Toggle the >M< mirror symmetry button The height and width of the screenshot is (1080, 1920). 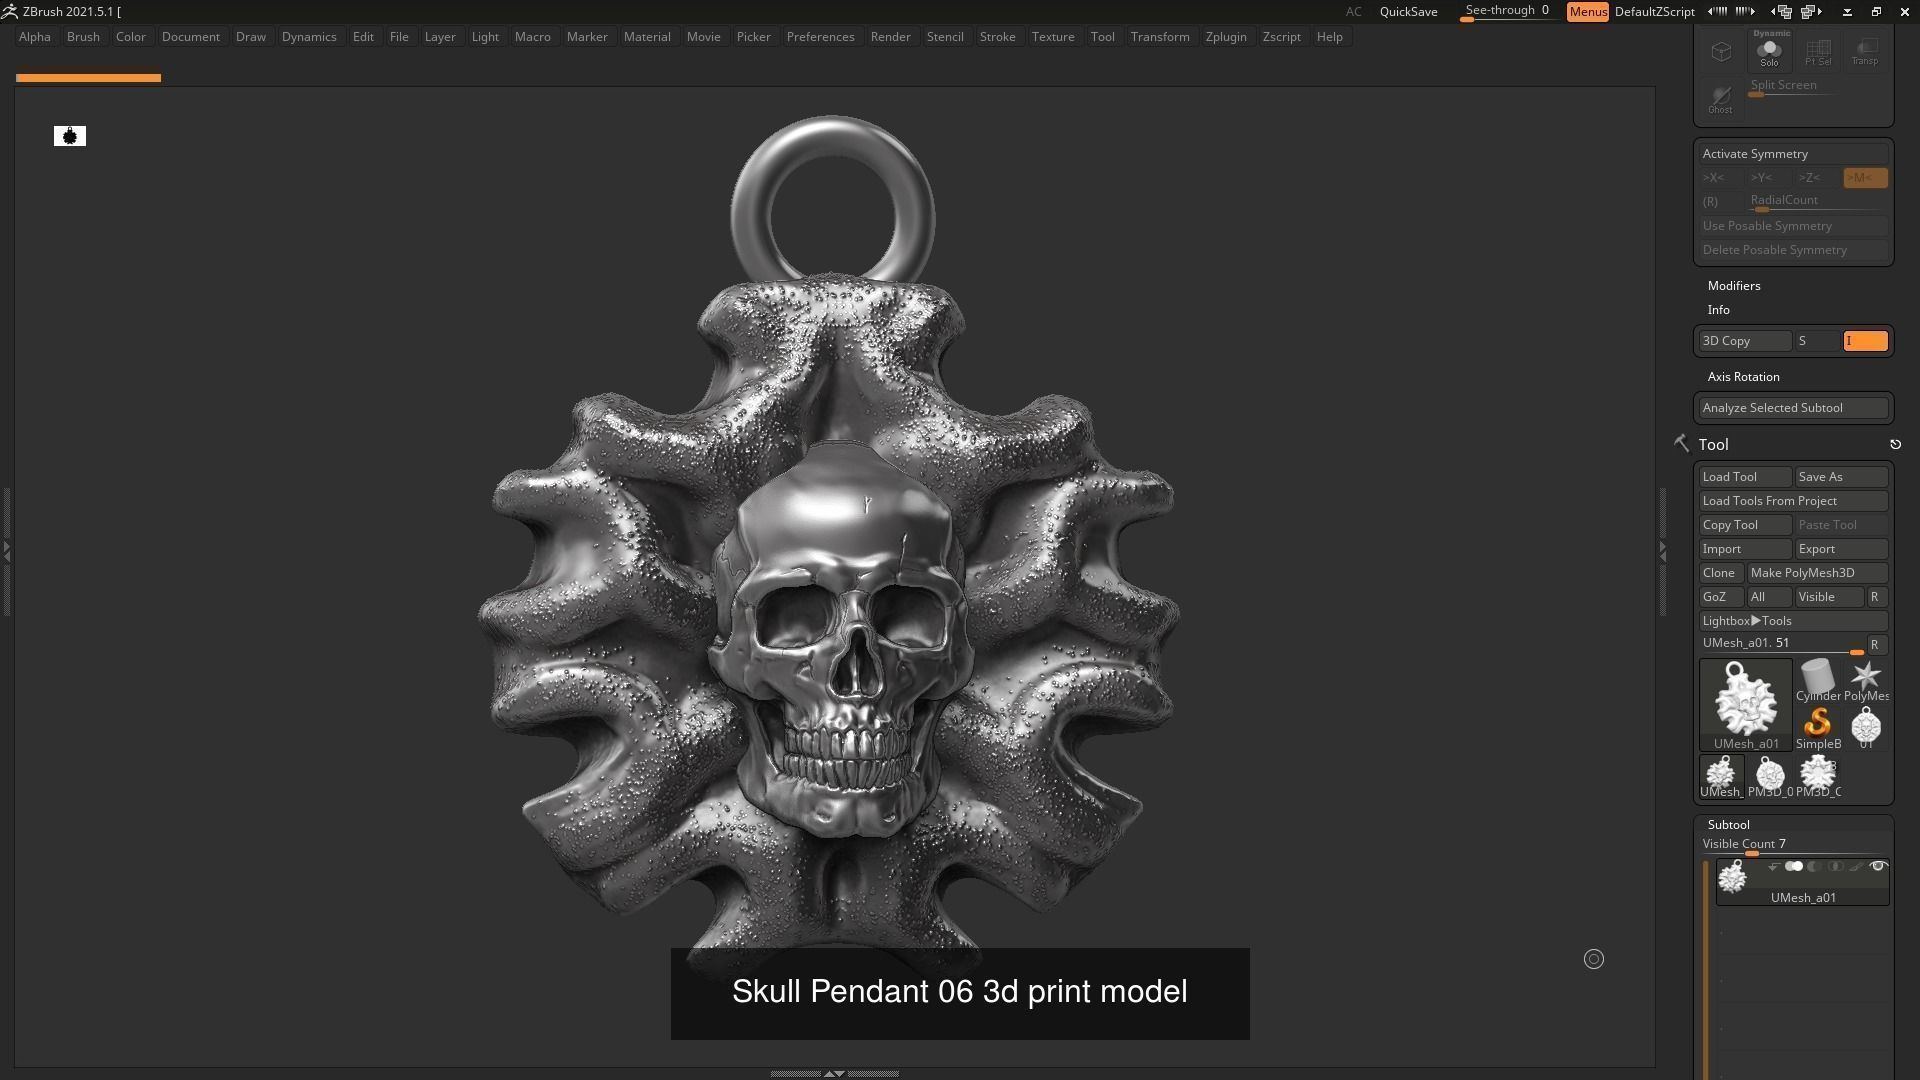click(x=1865, y=178)
